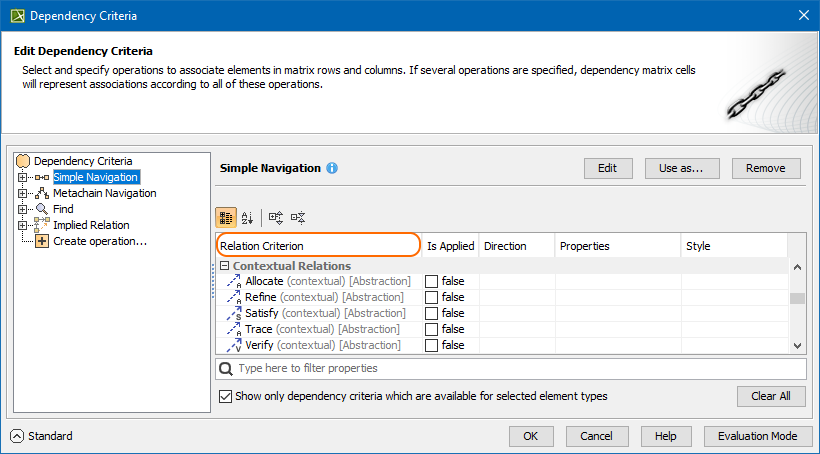The height and width of the screenshot is (454, 820).
Task: Expand the Simple Navigation tree node
Action: click(22, 177)
